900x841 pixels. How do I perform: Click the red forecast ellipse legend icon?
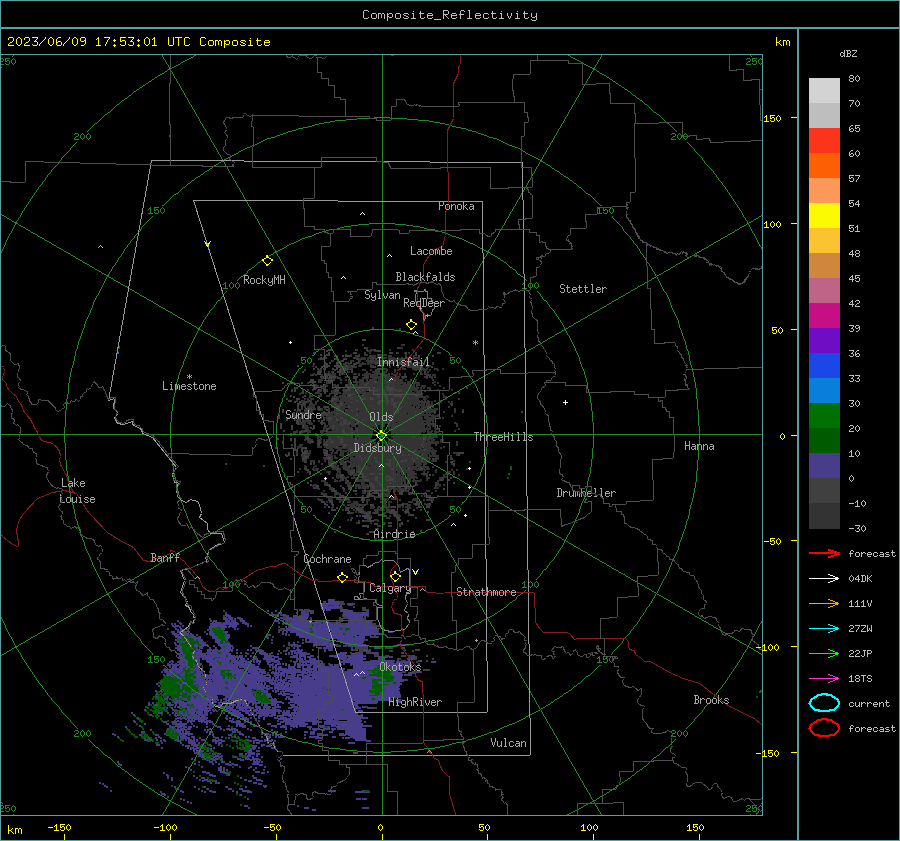point(824,728)
